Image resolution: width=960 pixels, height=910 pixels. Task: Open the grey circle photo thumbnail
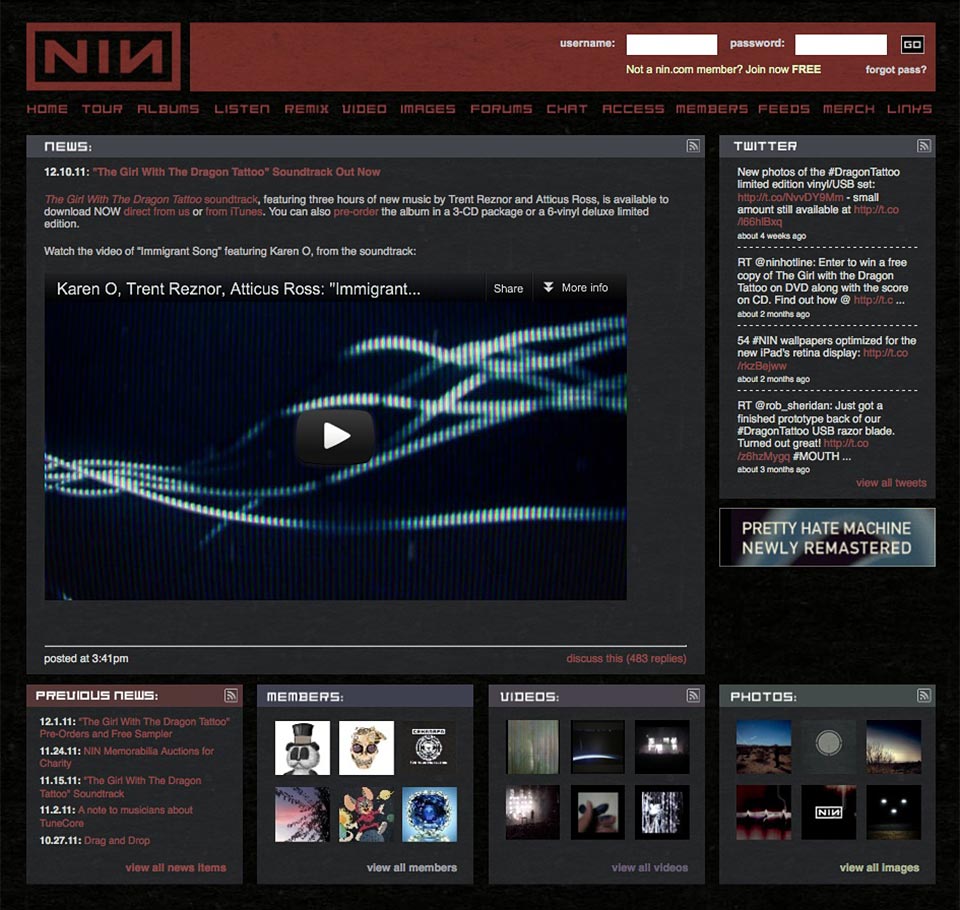point(828,747)
